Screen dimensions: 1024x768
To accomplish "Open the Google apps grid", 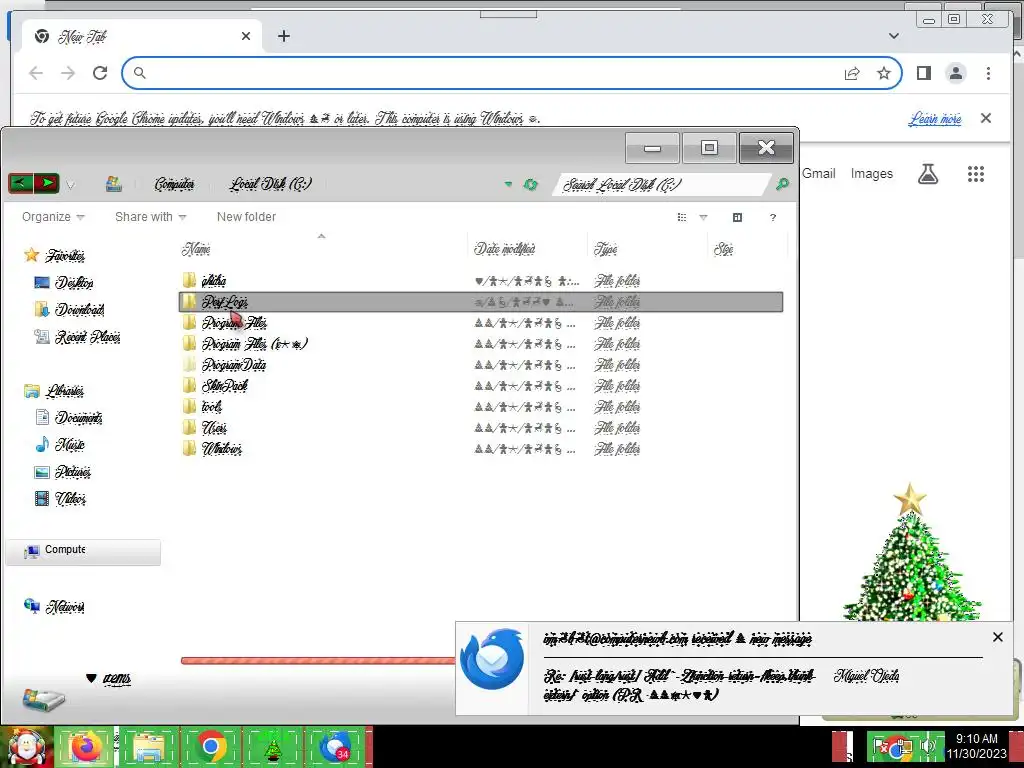I will coord(976,174).
